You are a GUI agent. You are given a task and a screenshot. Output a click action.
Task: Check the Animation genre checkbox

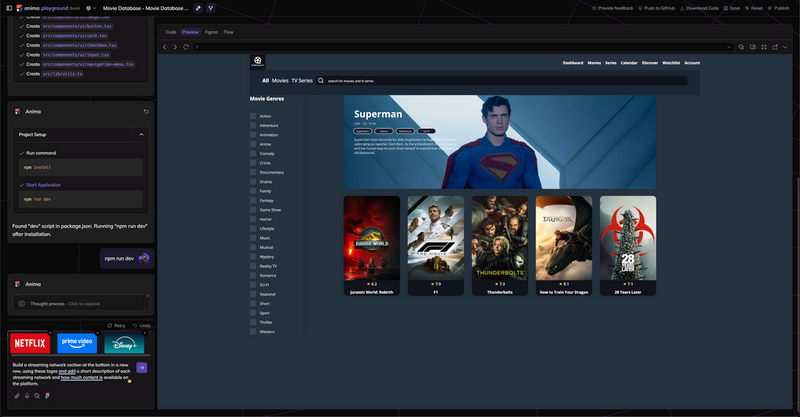(x=253, y=135)
